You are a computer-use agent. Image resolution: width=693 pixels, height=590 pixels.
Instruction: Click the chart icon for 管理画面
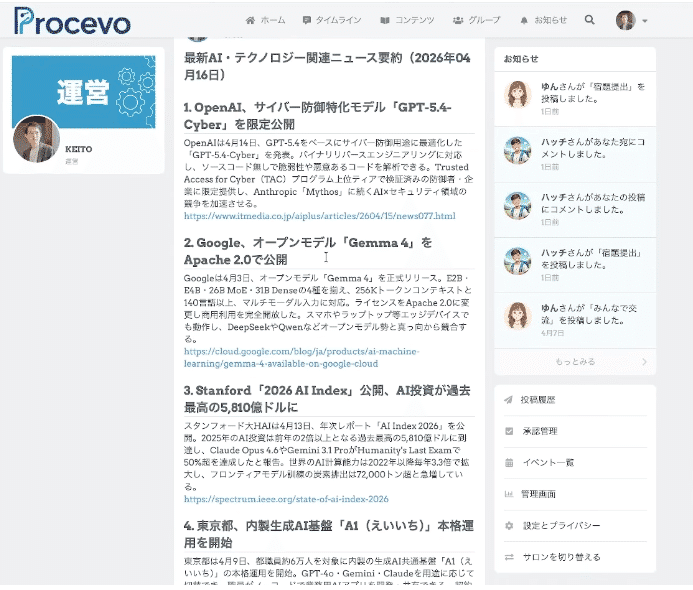click(509, 494)
